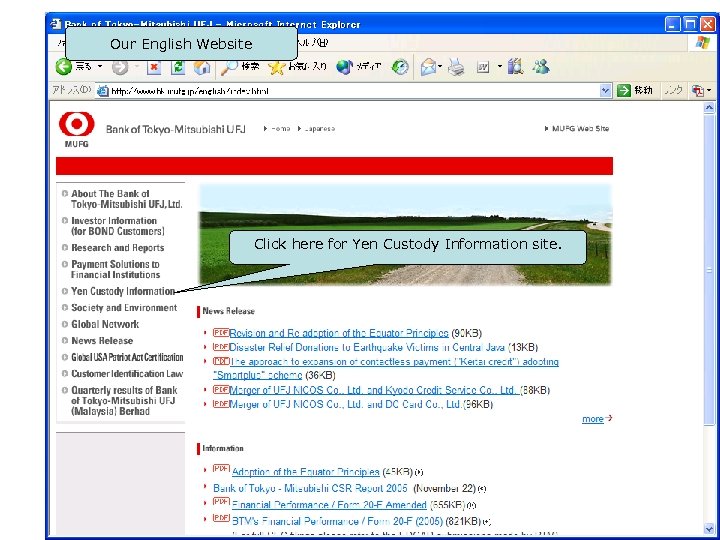
Task: Open Search with the magnifier icon
Action: point(228,68)
